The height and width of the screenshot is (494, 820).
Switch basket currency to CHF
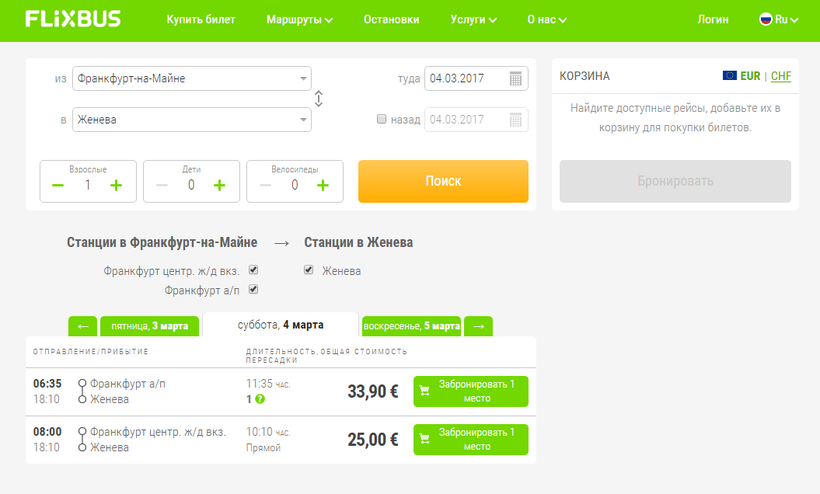[780, 76]
